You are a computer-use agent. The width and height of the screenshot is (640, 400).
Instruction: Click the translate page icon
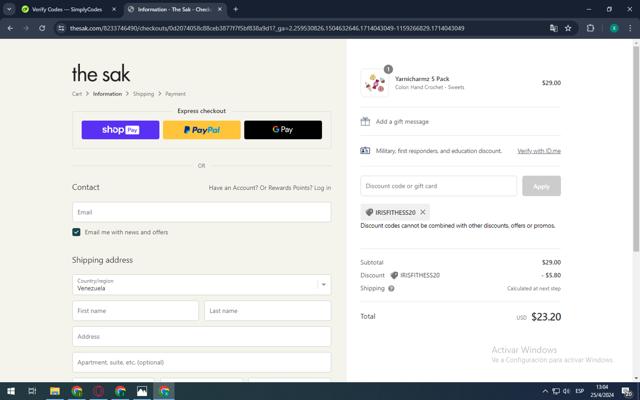click(553, 28)
